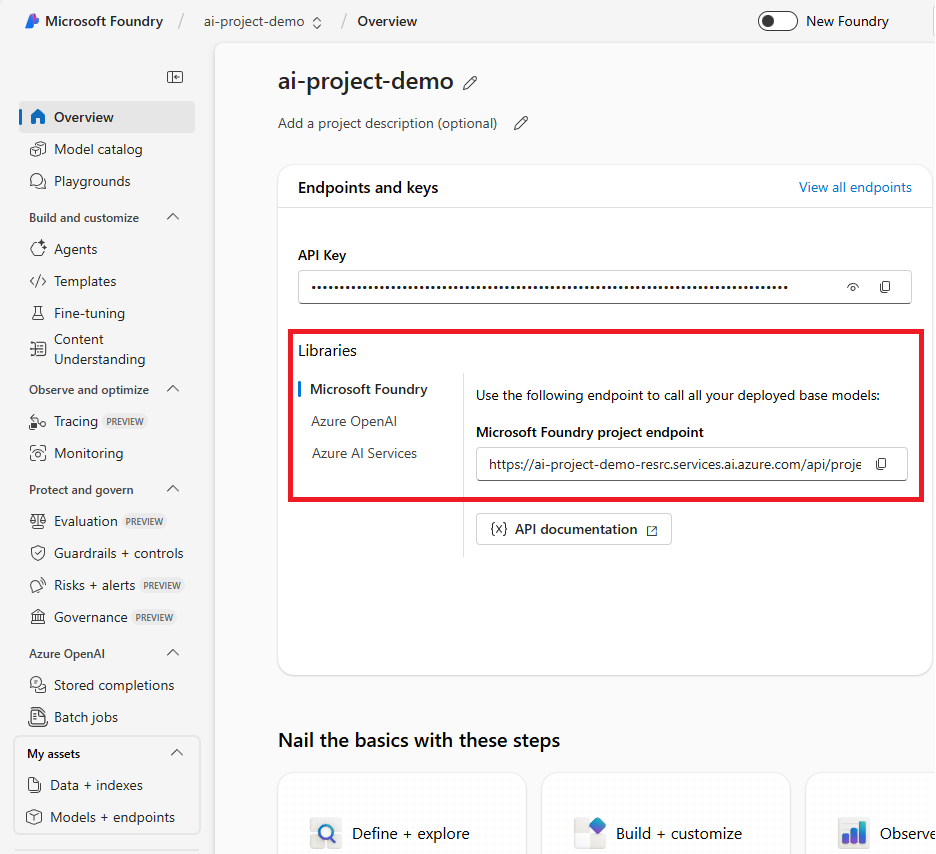This screenshot has width=936, height=854.
Task: Reveal the API Key with eye icon
Action: tap(853, 287)
